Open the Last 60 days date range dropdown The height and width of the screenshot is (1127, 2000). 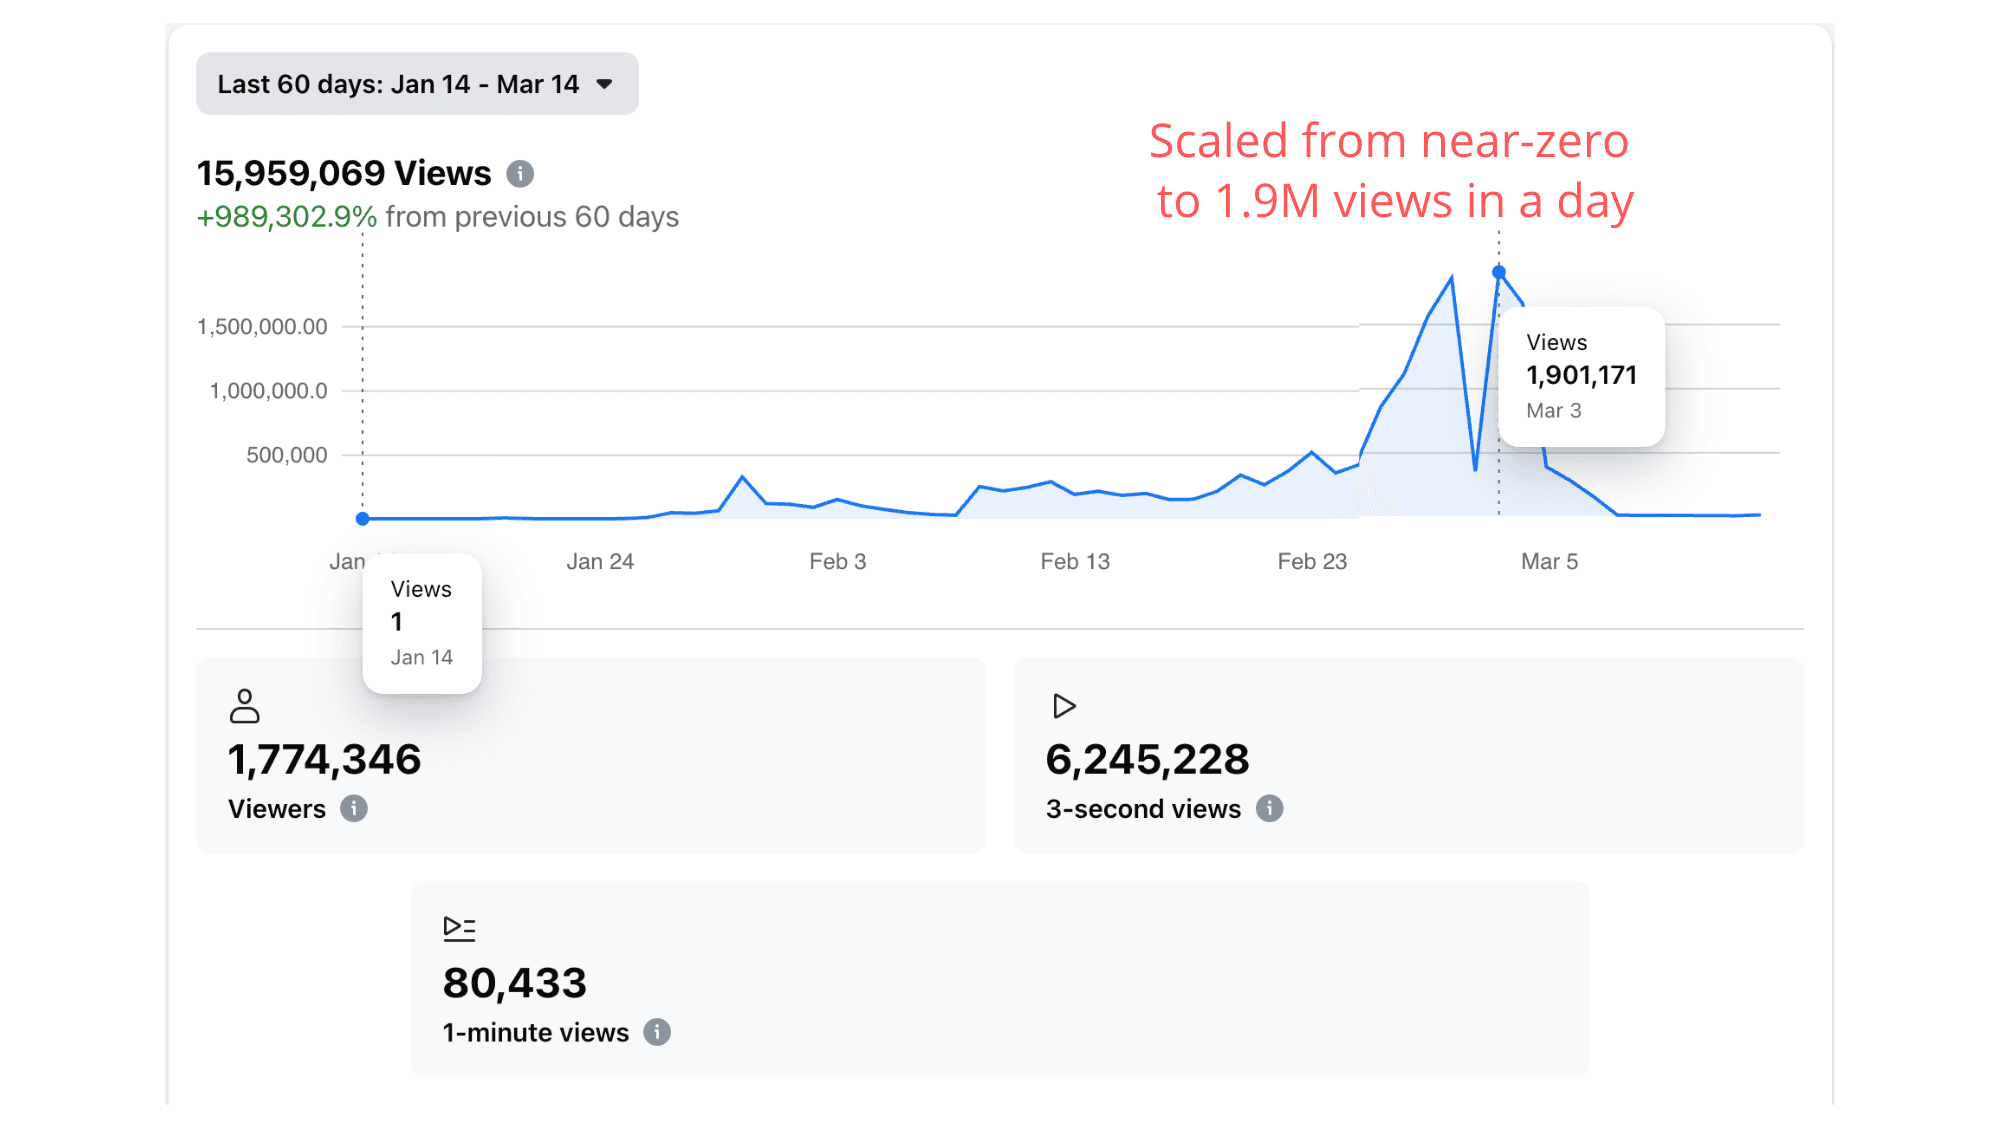(x=417, y=84)
